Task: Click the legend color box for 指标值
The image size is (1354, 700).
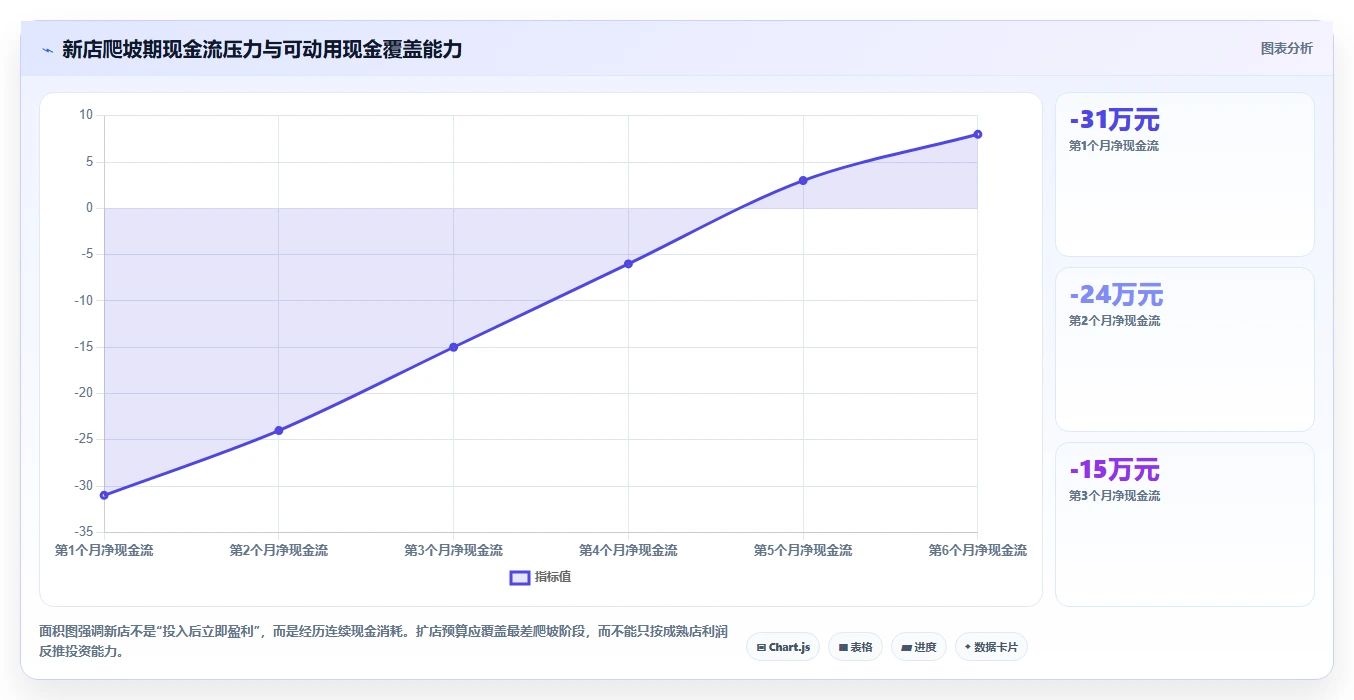Action: coord(520,578)
